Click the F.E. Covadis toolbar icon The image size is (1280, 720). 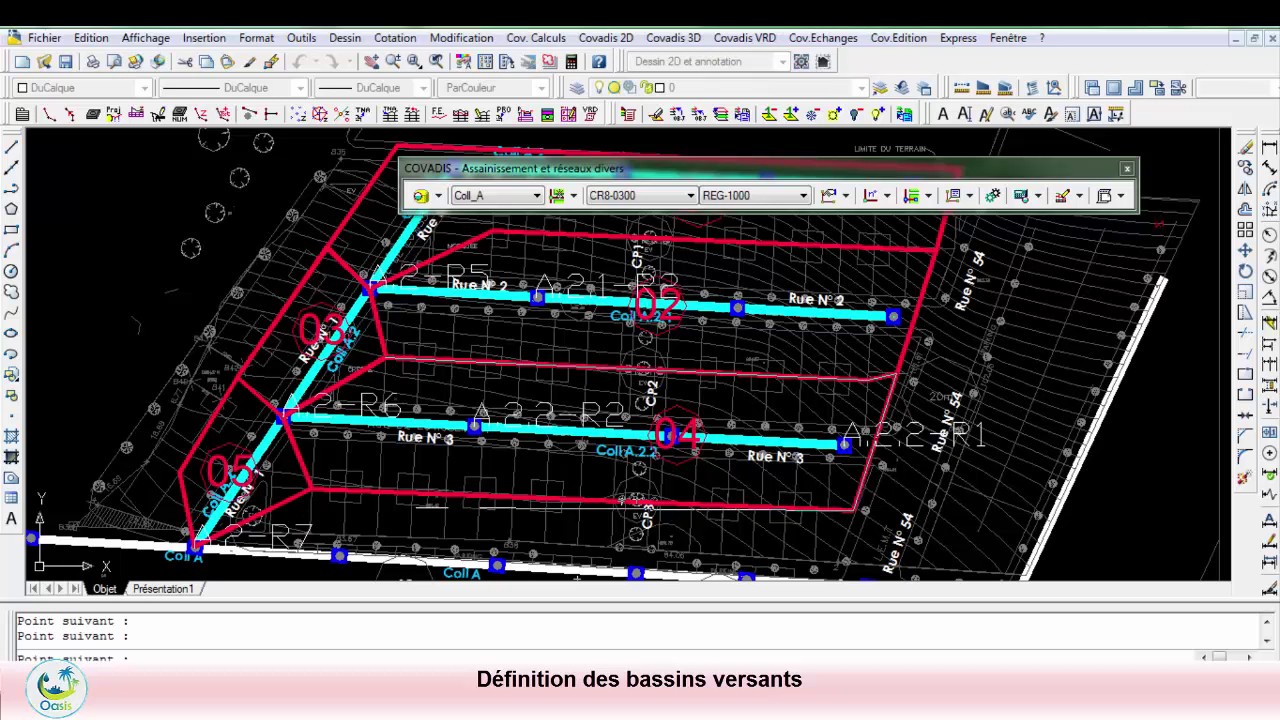(438, 115)
